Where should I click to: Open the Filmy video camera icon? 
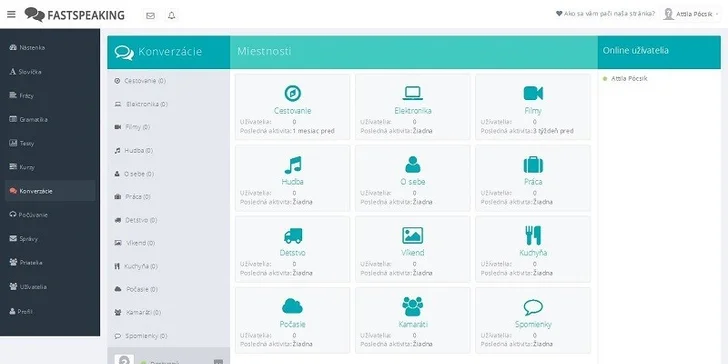click(x=533, y=93)
